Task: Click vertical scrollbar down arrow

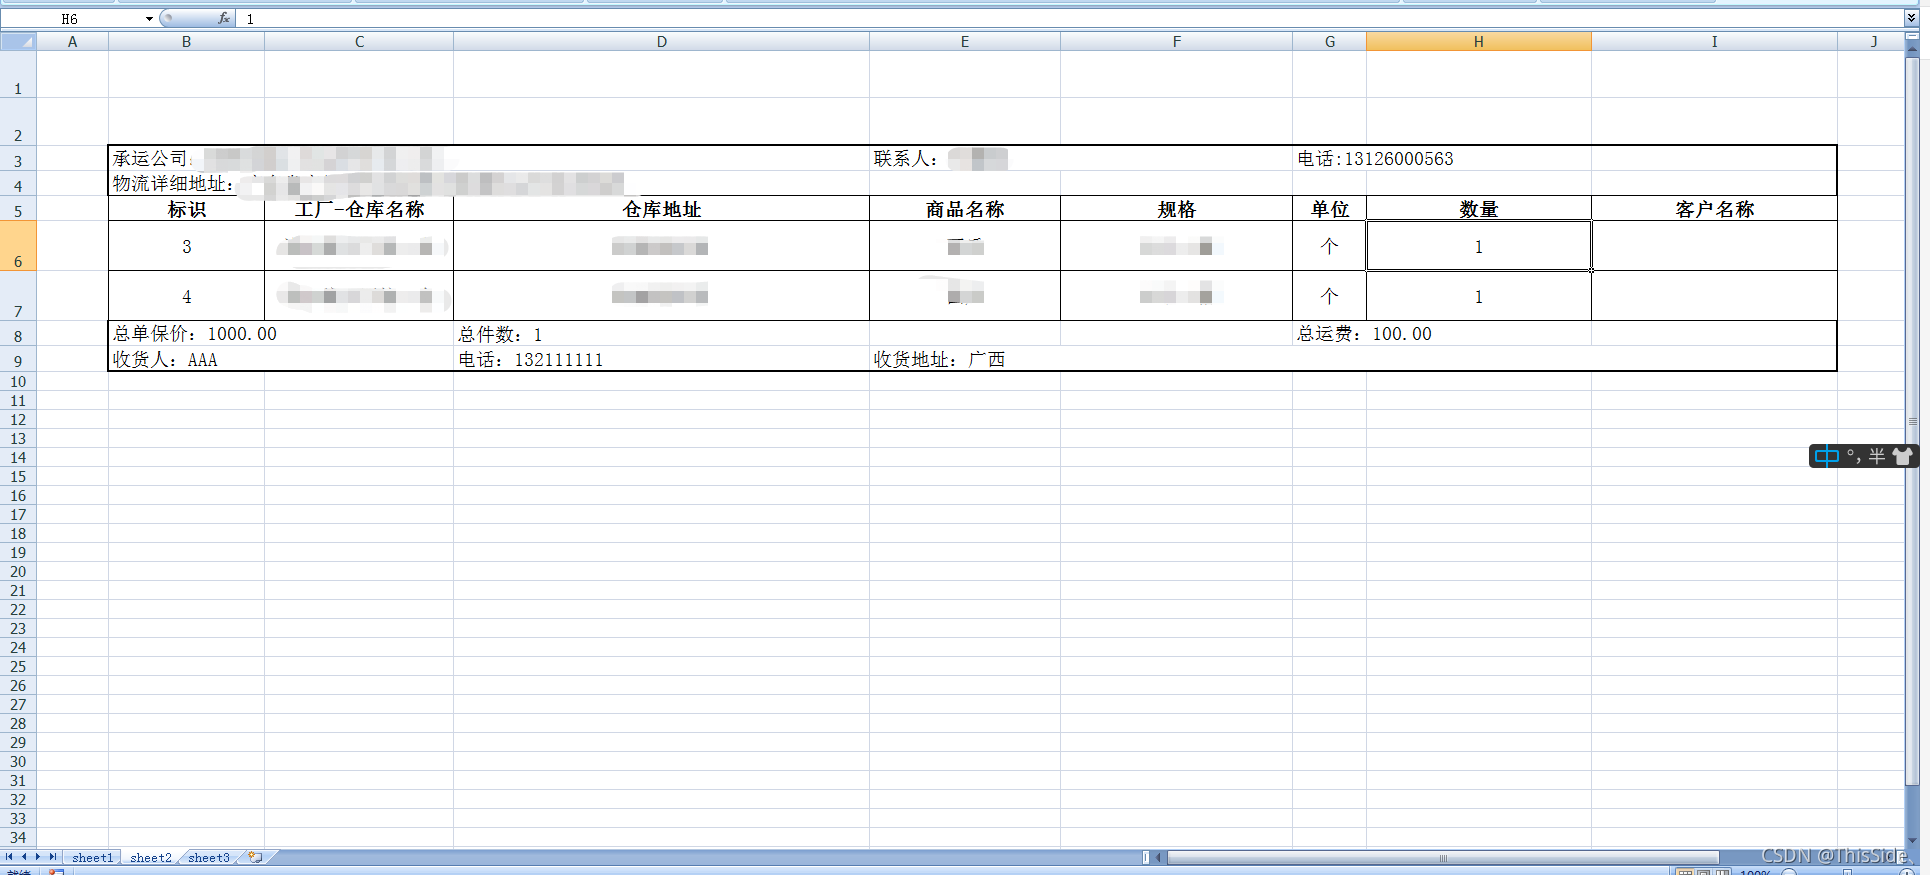Action: (1912, 841)
